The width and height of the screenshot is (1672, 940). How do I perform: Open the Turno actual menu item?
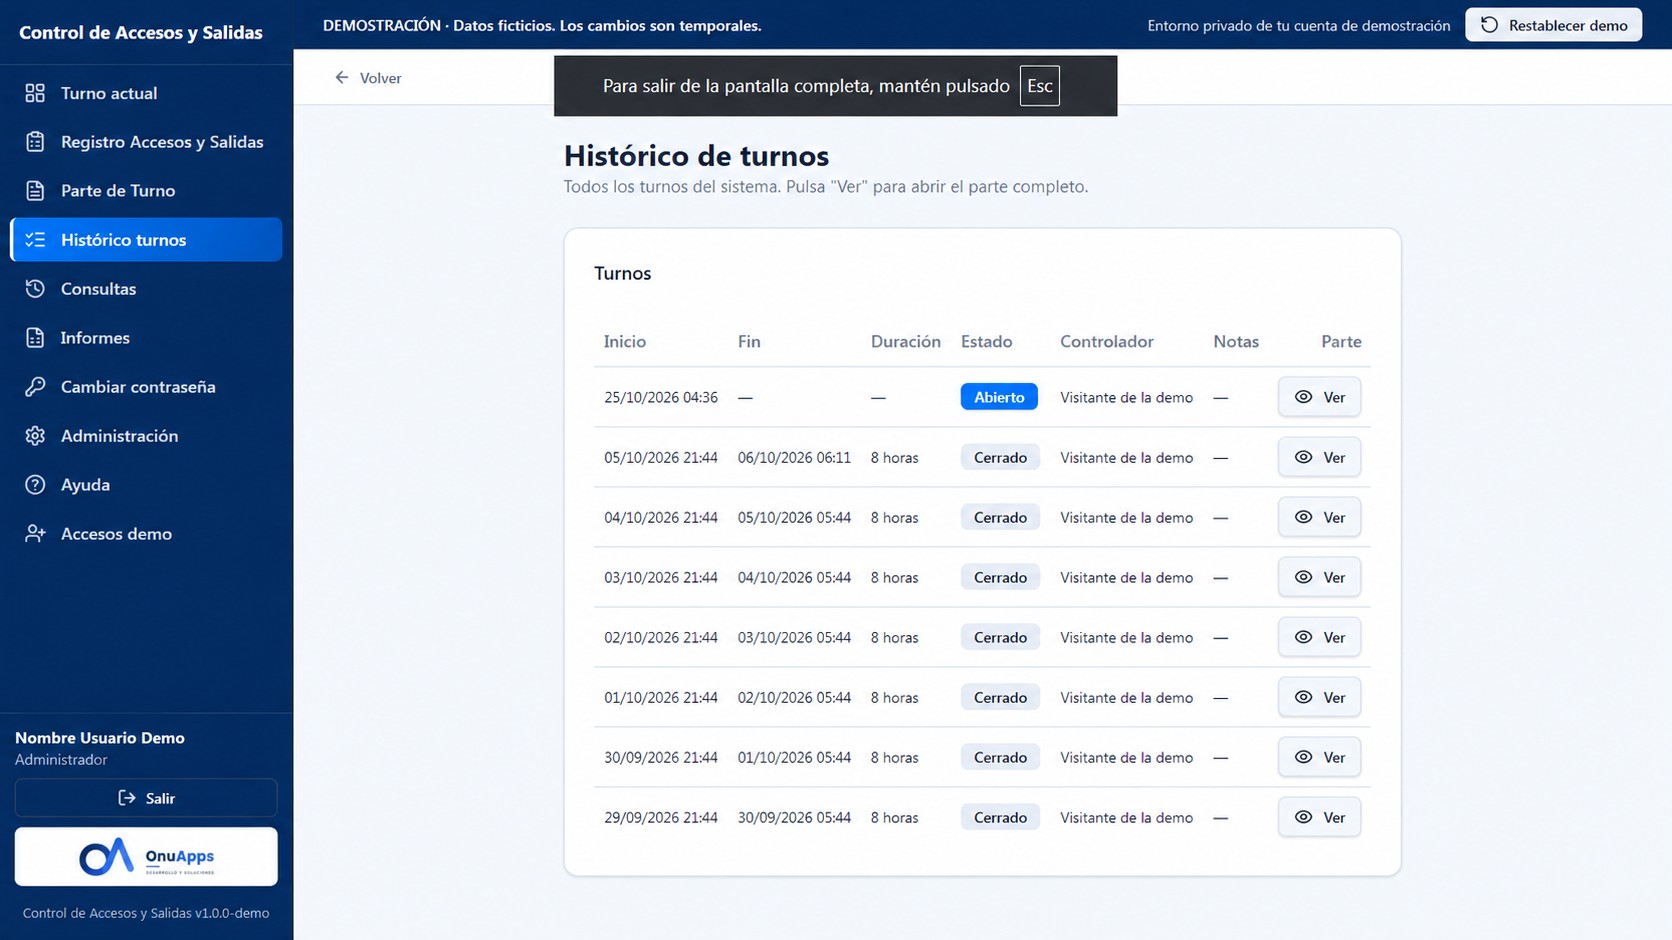(146, 93)
